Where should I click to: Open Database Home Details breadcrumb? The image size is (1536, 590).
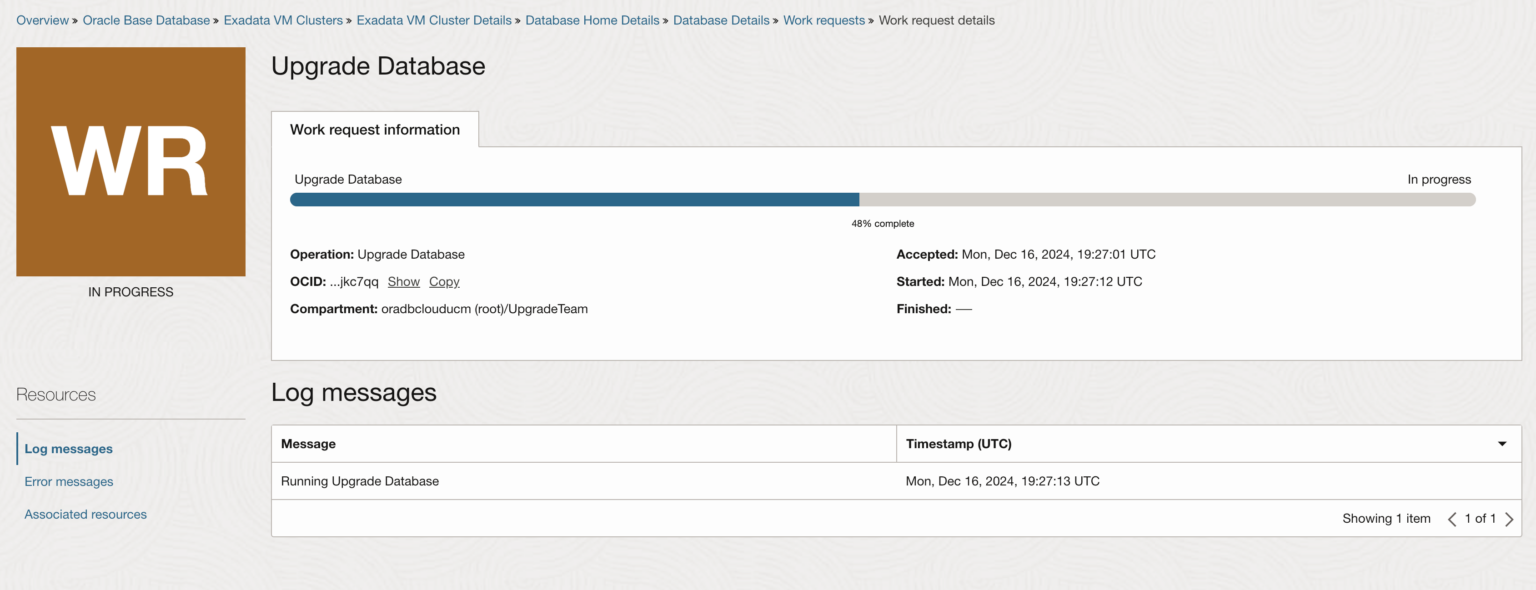tap(592, 20)
